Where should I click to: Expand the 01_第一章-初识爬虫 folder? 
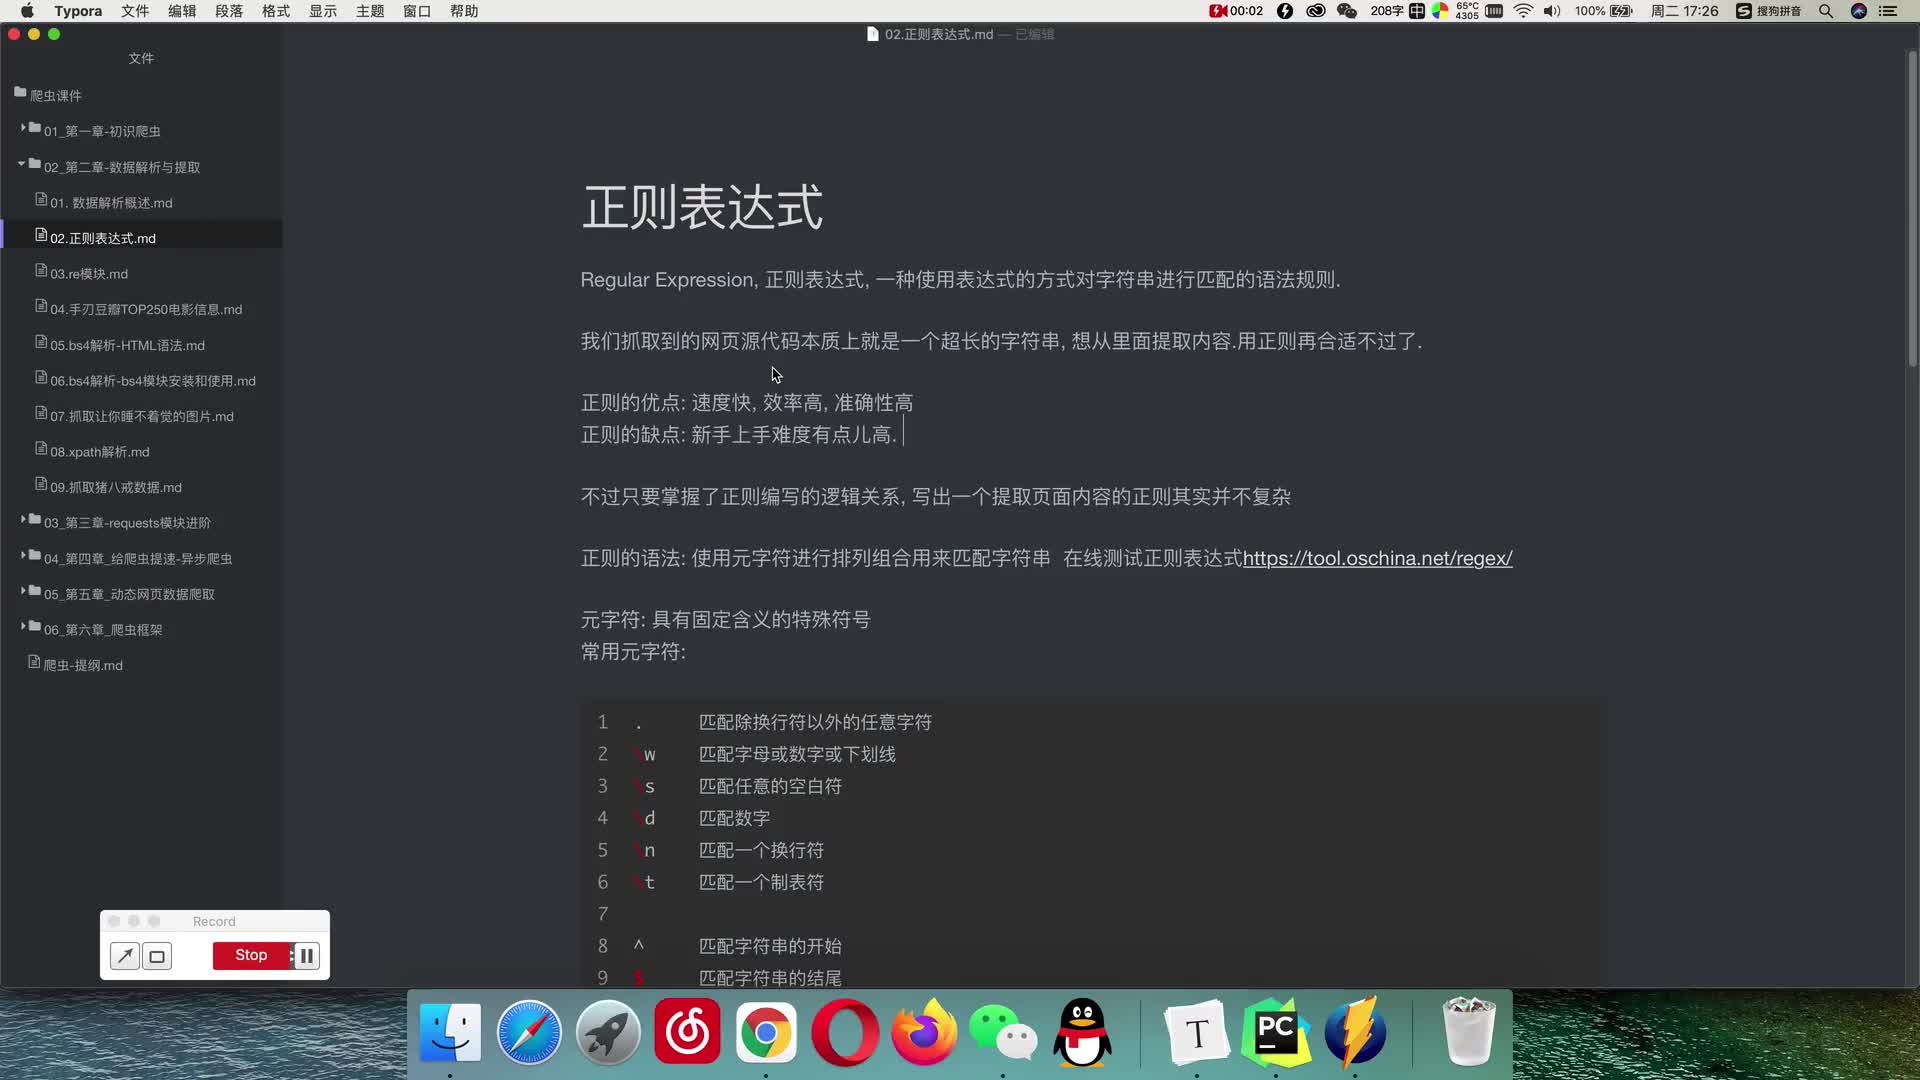(x=23, y=129)
